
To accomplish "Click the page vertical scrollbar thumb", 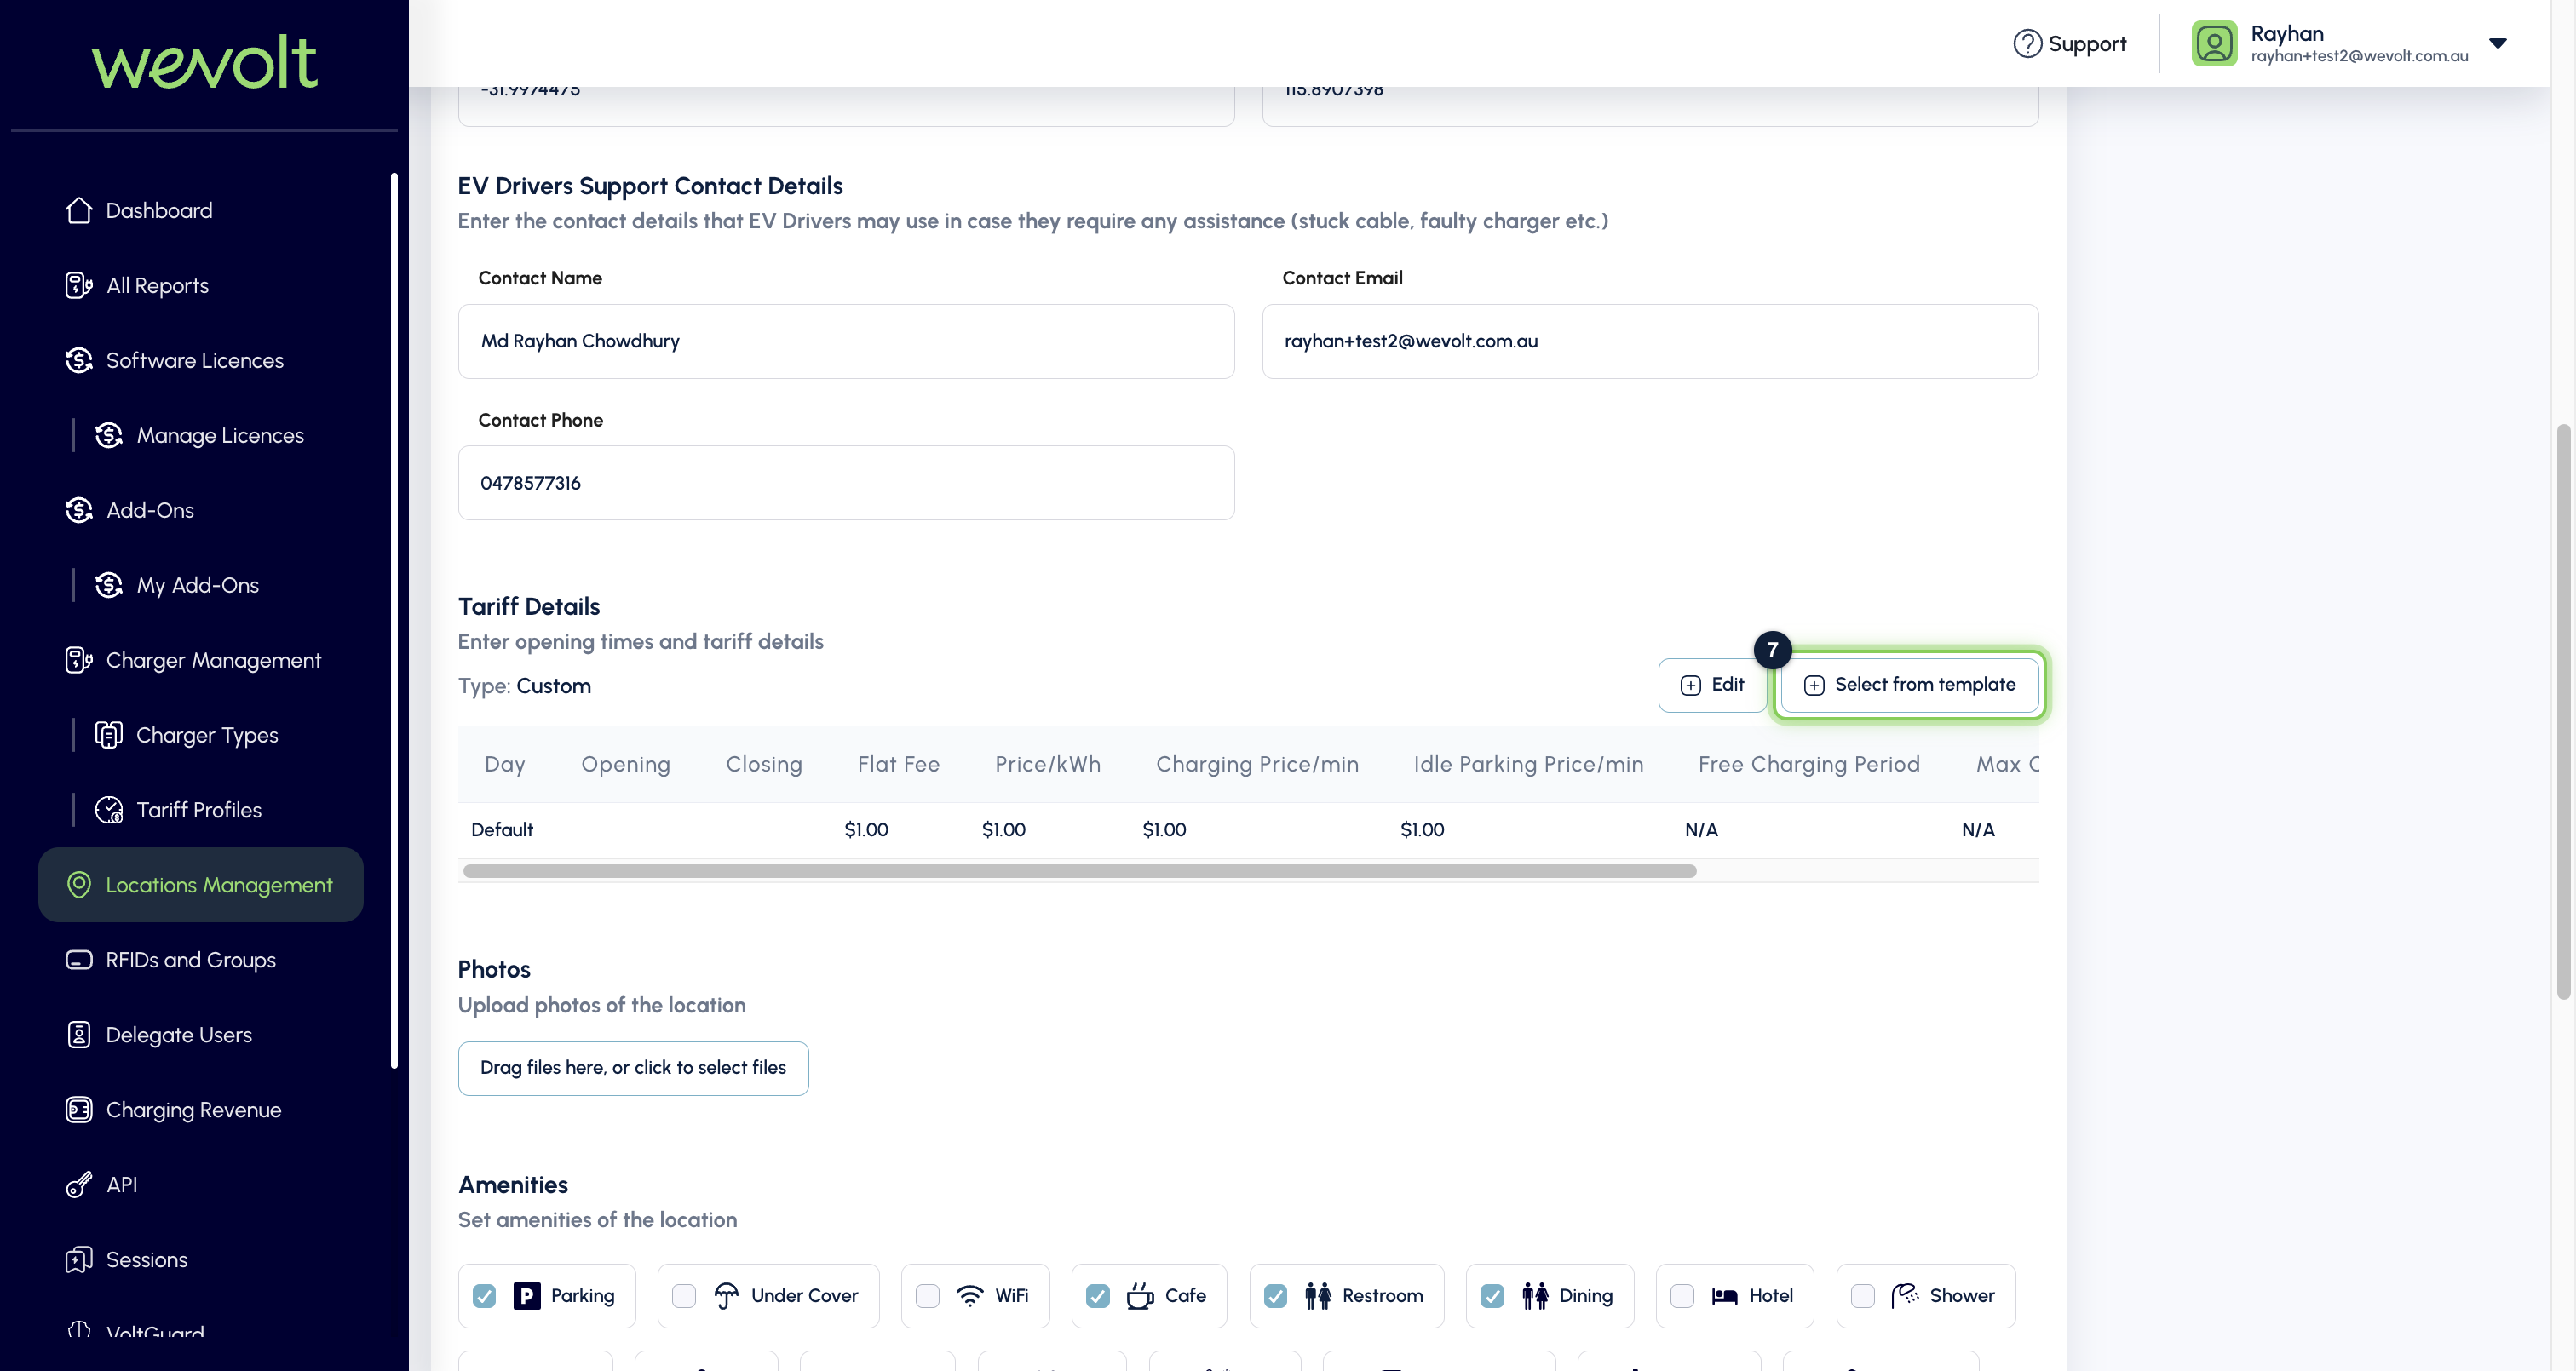I will (2562, 711).
